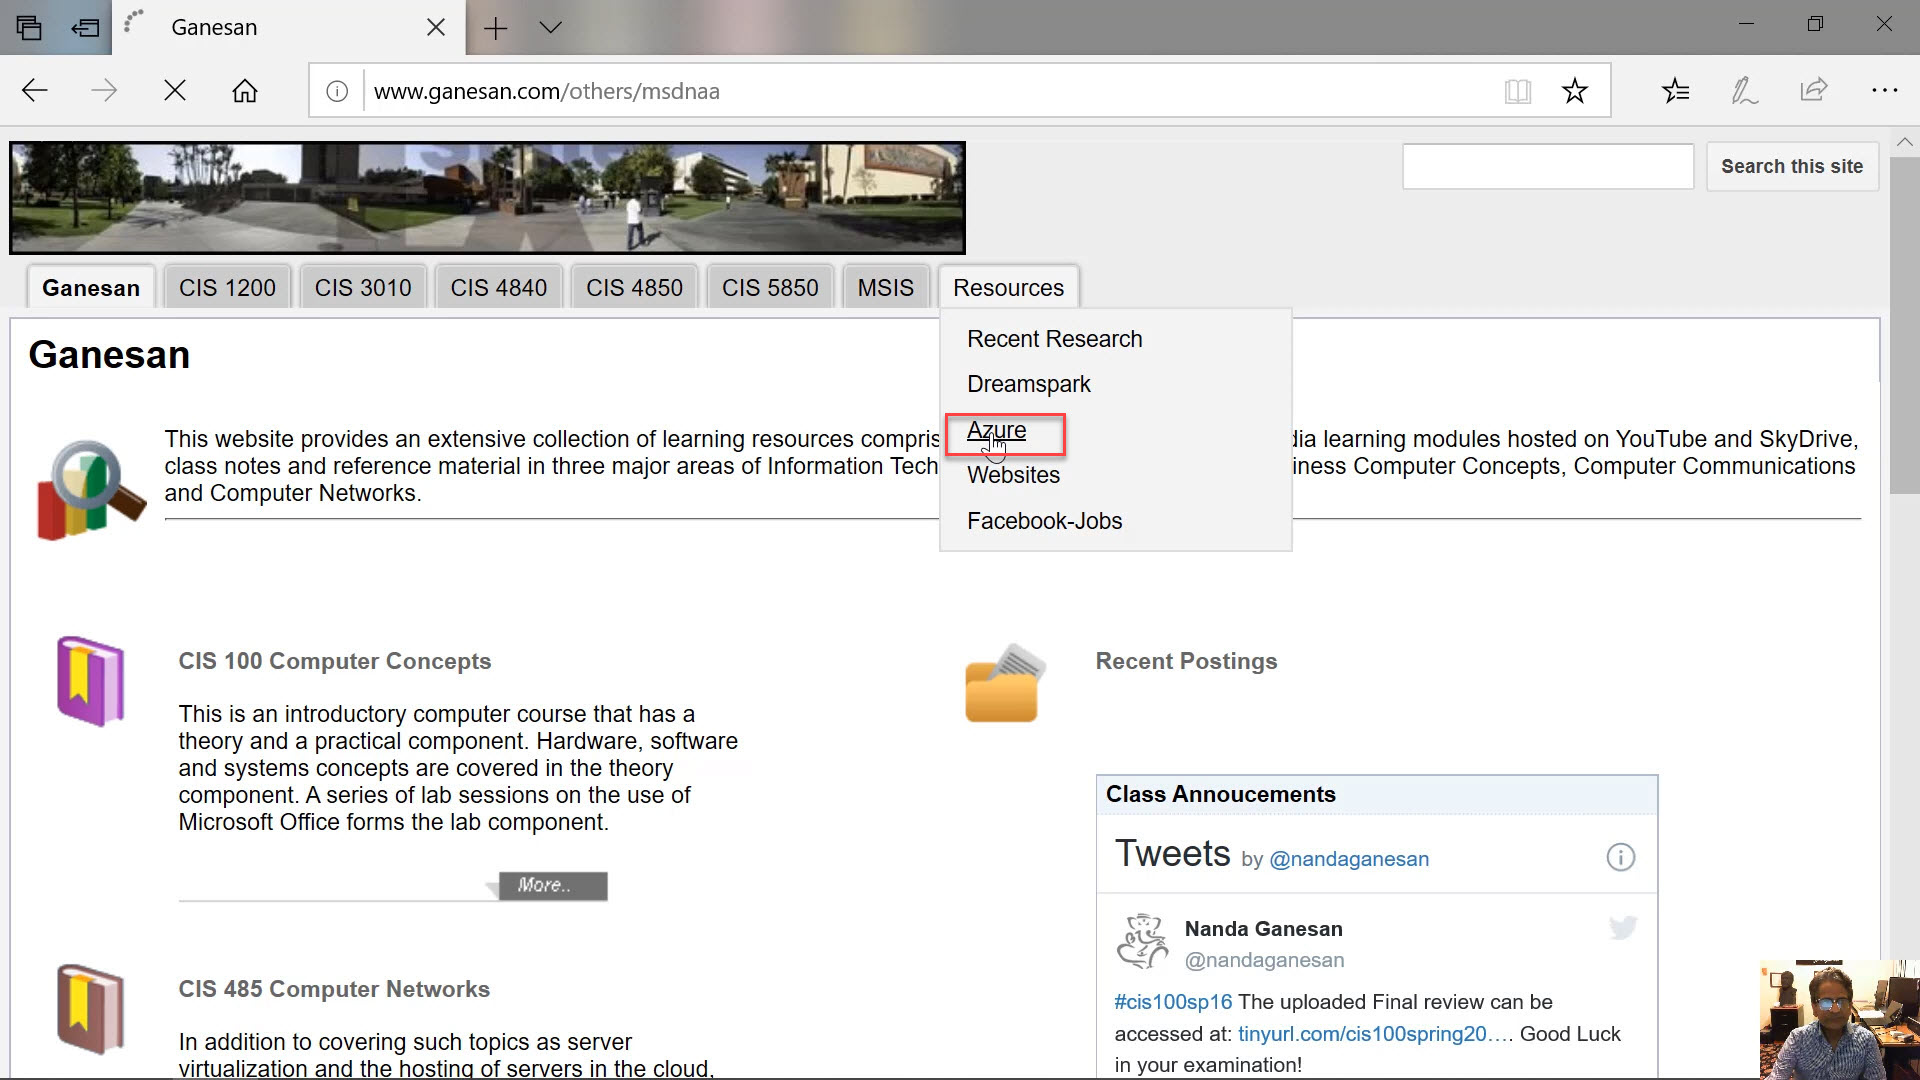Choose Dreamspark in the Resources menu
The height and width of the screenshot is (1080, 1920).
(1028, 384)
